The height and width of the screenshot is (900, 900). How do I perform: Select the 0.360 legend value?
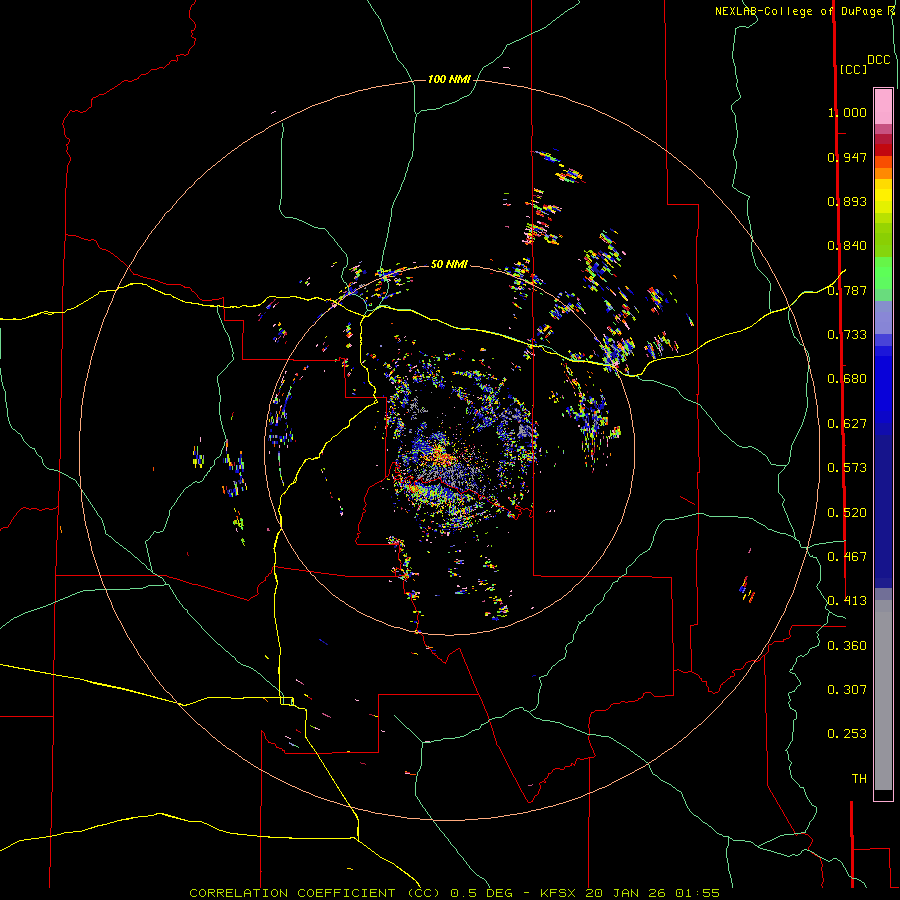pyautogui.click(x=847, y=646)
